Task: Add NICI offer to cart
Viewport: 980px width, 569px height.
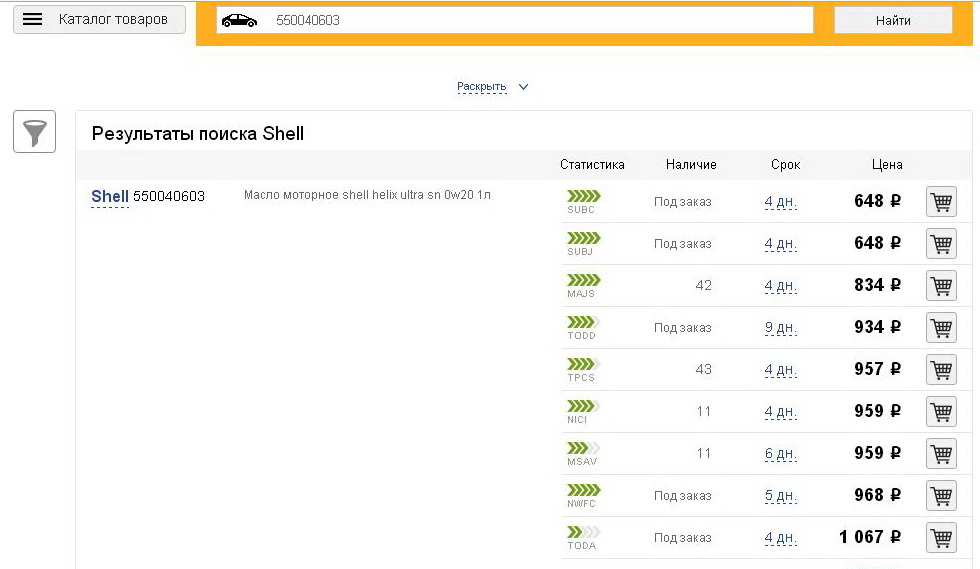Action: point(941,411)
